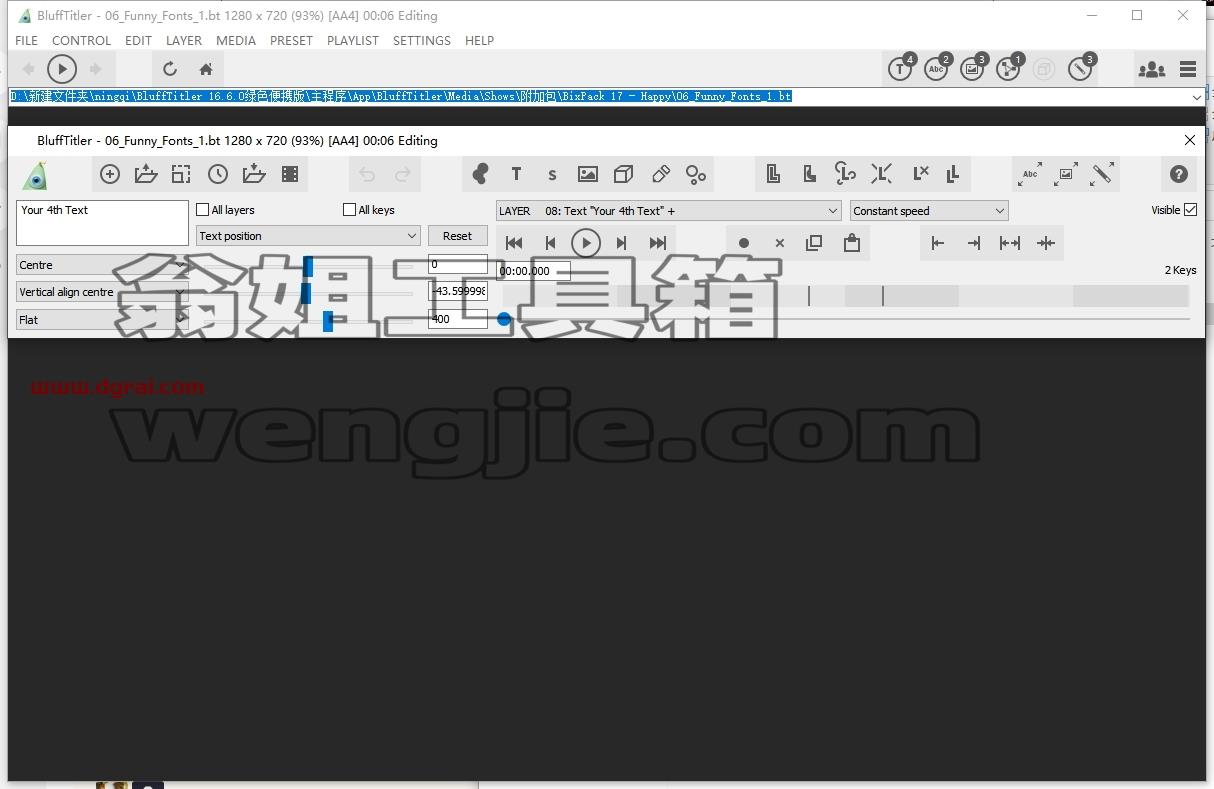
Task: Click the create key record dot icon
Action: pyautogui.click(x=744, y=243)
